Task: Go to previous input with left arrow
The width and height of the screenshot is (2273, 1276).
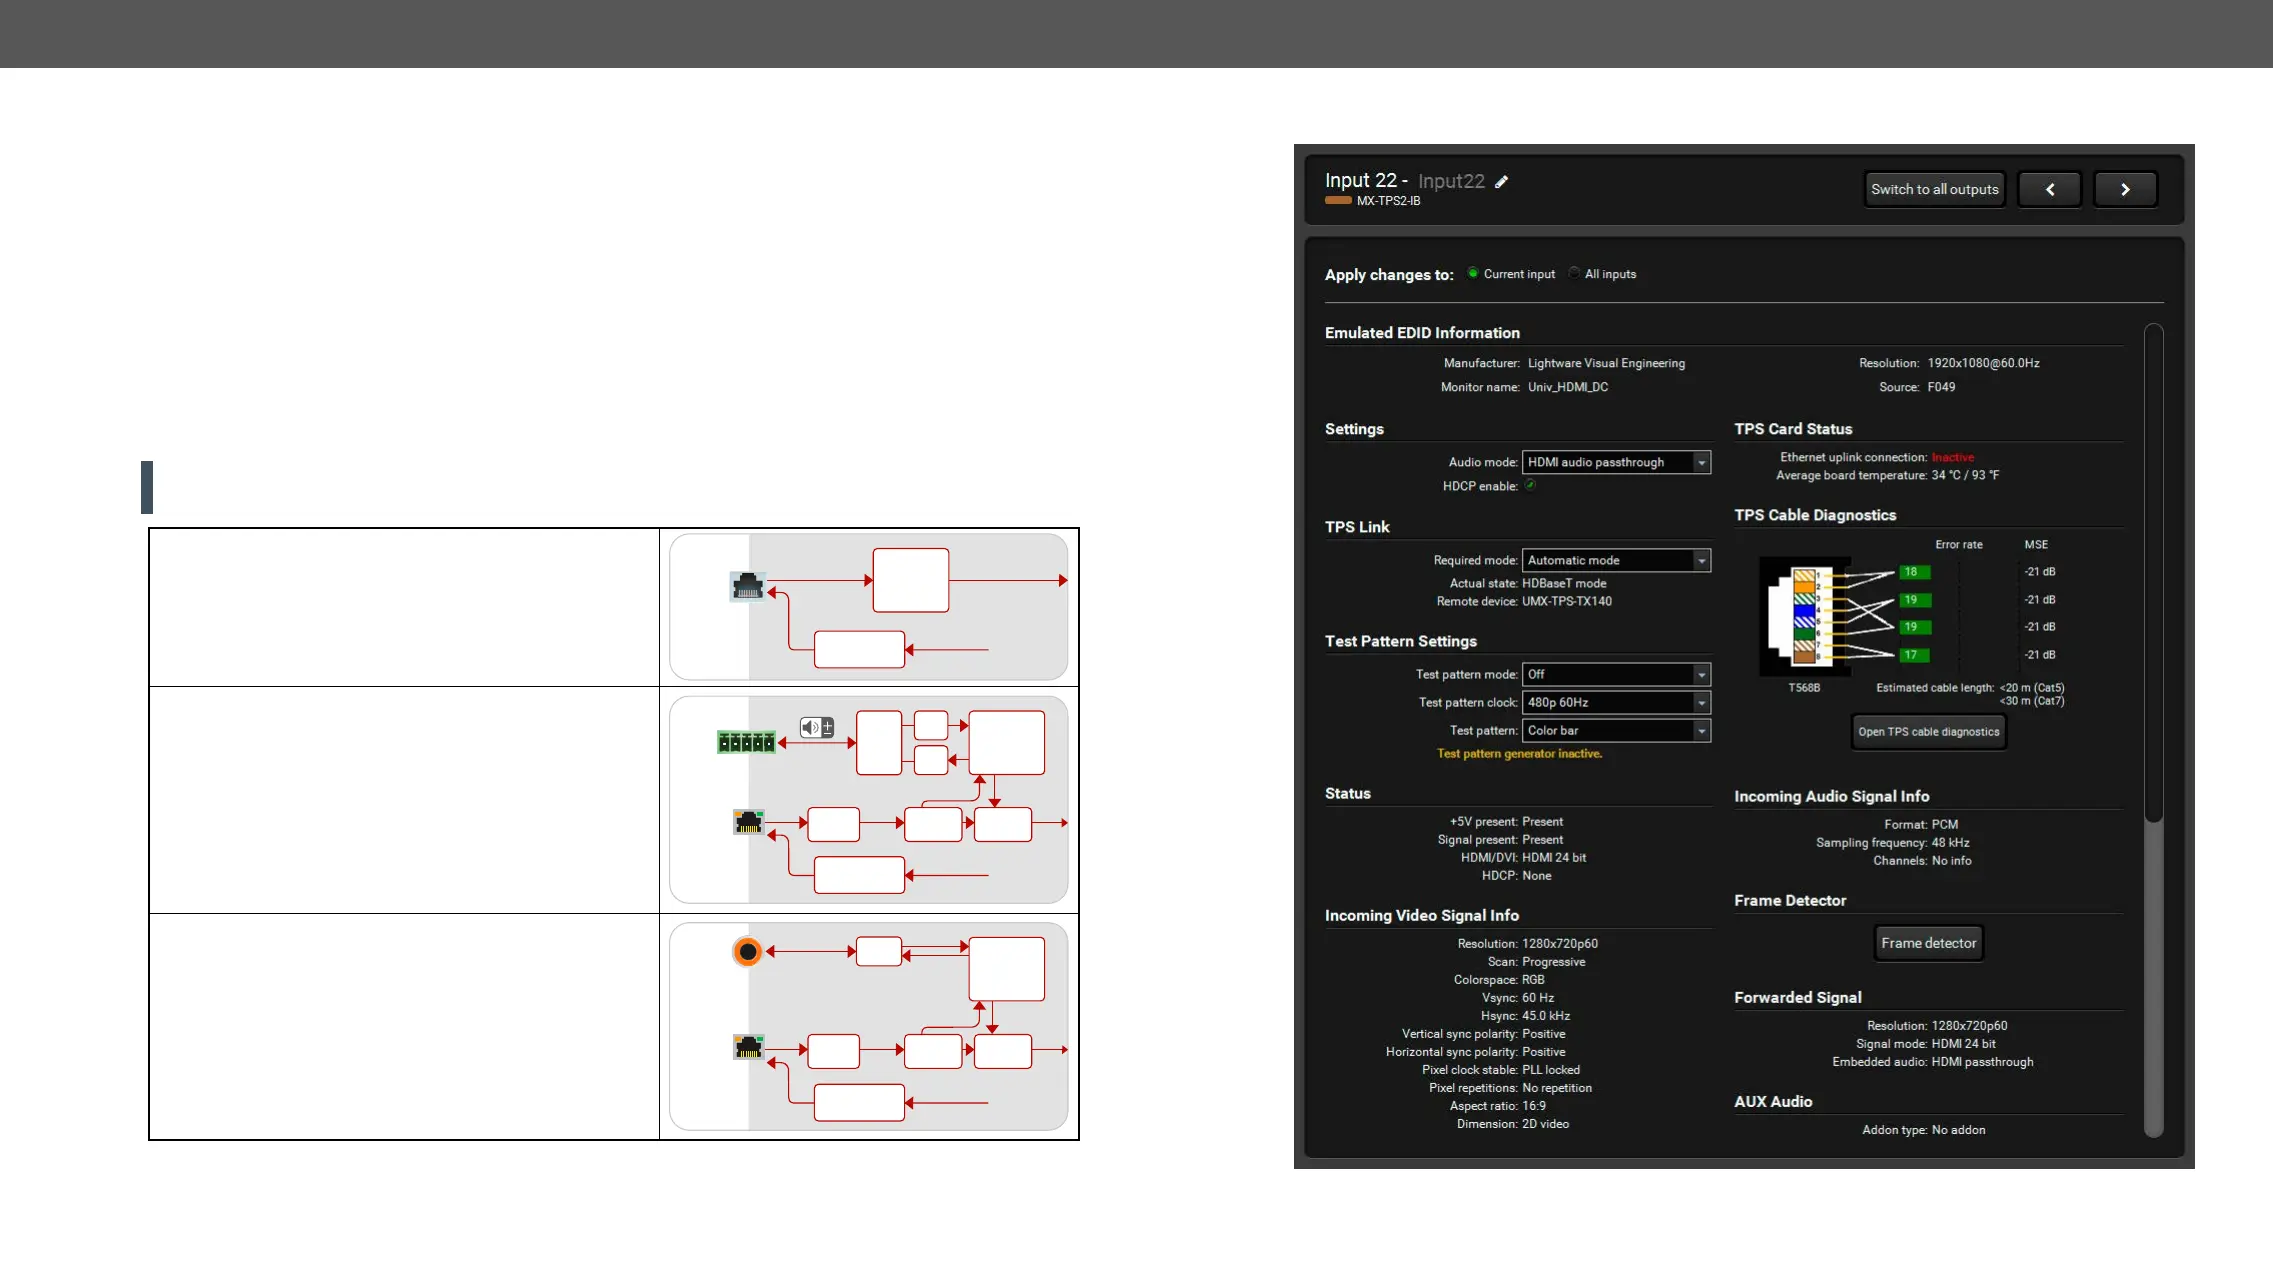Action: [2049, 189]
